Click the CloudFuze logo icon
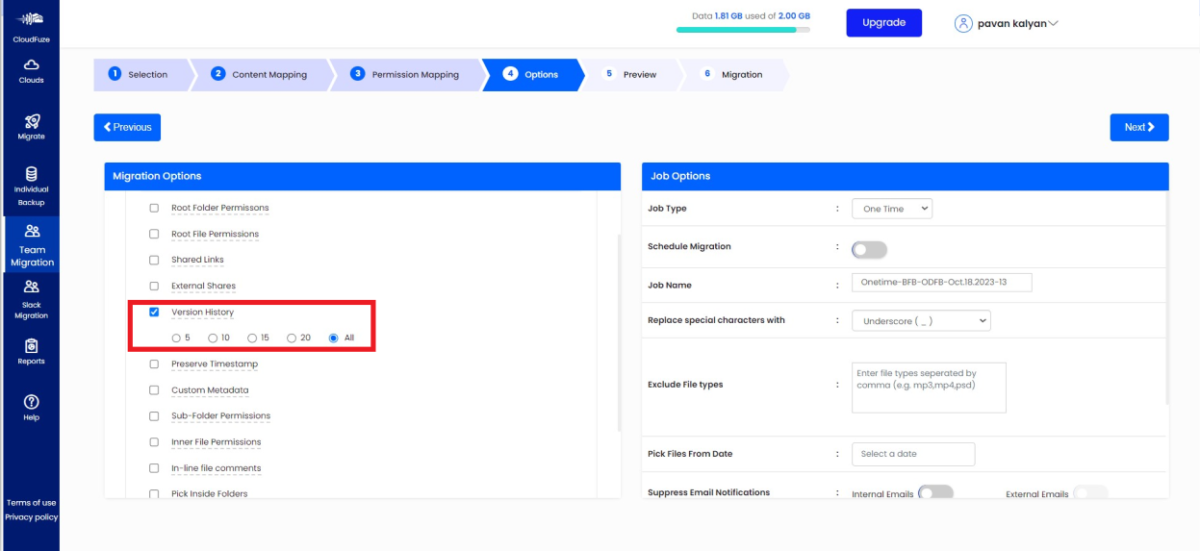The image size is (1200, 551). (x=31, y=19)
